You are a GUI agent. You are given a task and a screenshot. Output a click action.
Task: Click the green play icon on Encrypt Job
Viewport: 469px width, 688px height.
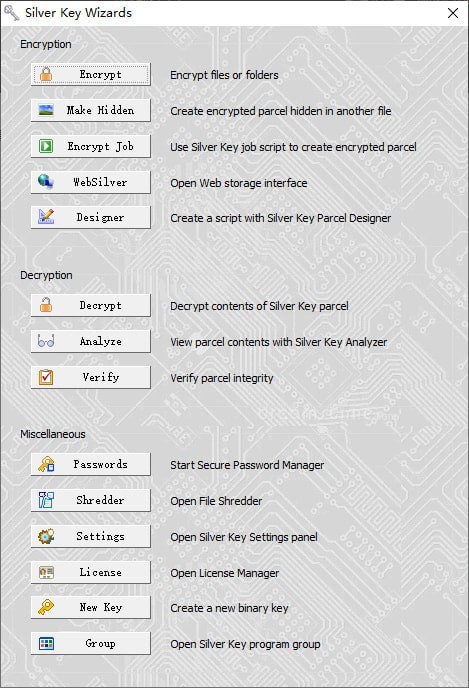pos(46,146)
